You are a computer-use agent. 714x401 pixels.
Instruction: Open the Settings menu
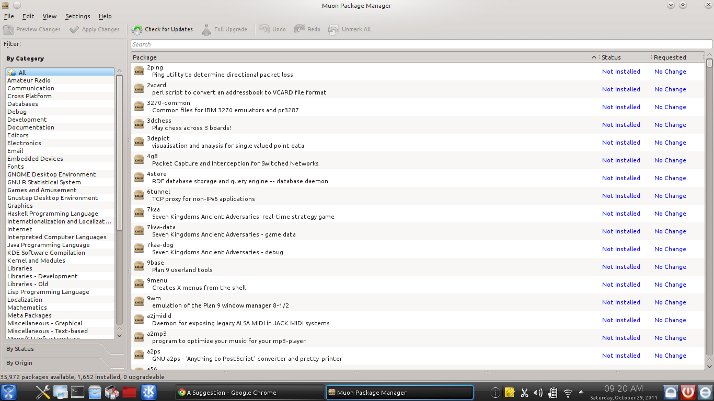(77, 17)
